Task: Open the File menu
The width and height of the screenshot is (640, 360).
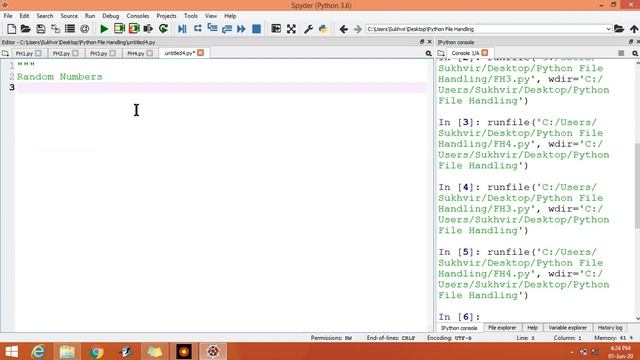Action: 8,16
